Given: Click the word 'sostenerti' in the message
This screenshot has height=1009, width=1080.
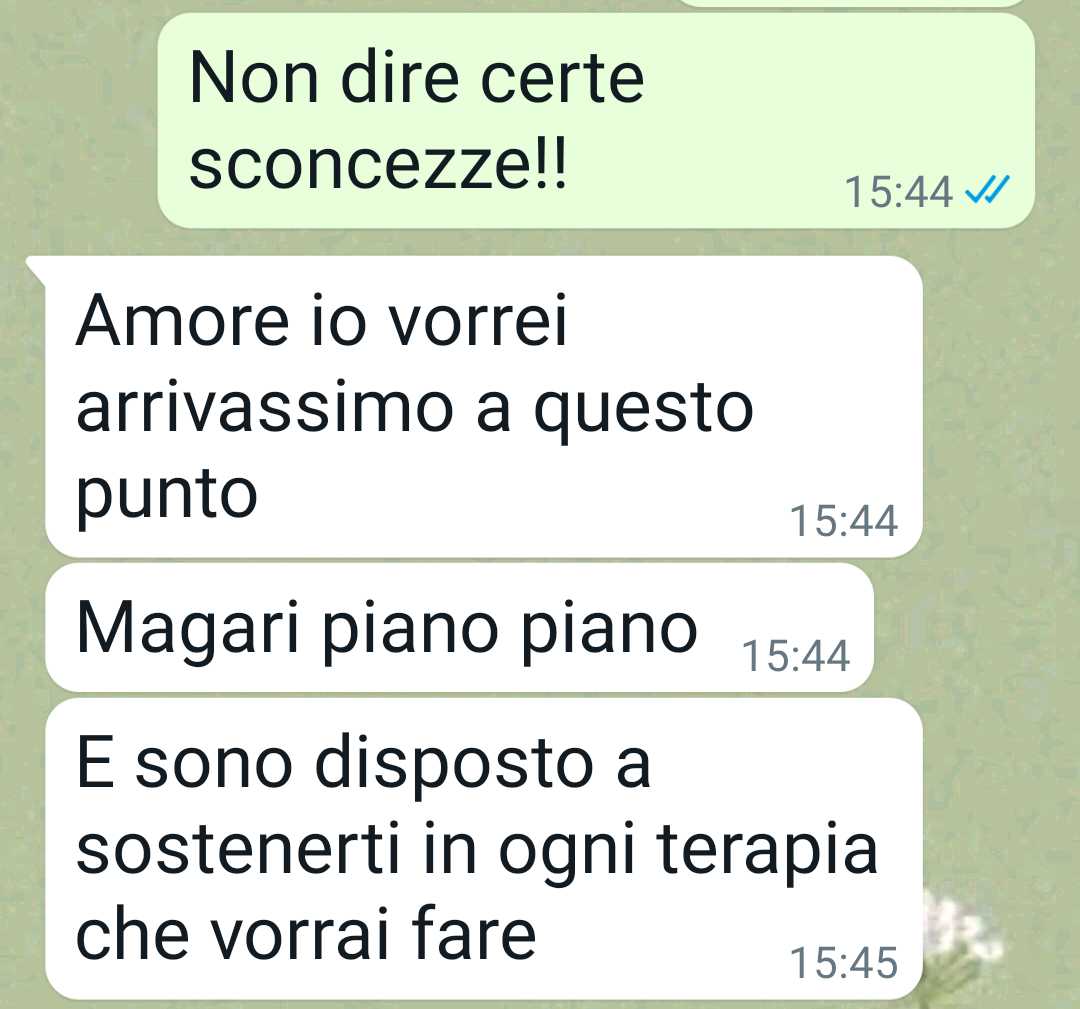Looking at the screenshot, I should pyautogui.click(x=238, y=849).
